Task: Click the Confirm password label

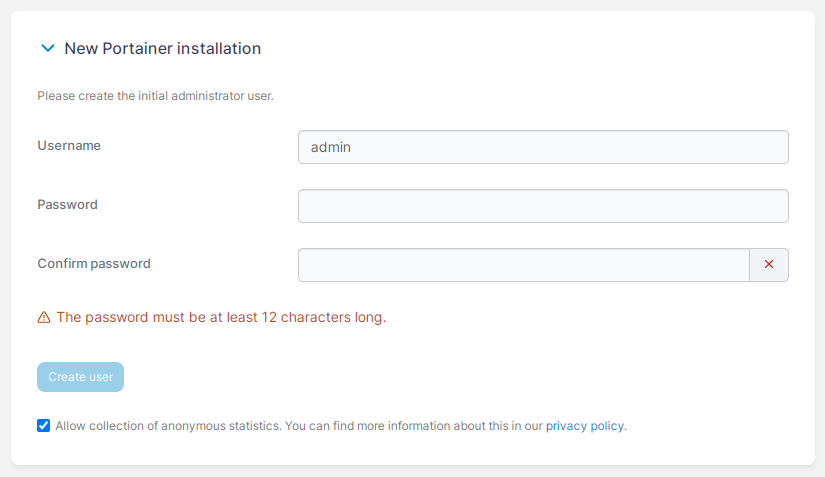Action: pos(94,264)
